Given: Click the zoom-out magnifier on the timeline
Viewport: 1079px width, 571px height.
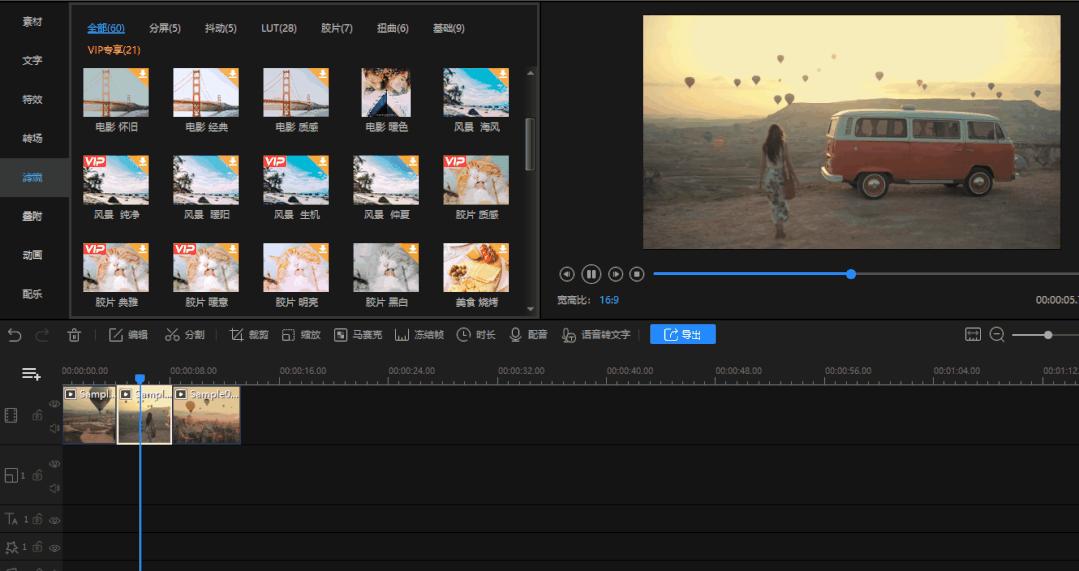Looking at the screenshot, I should pos(997,335).
